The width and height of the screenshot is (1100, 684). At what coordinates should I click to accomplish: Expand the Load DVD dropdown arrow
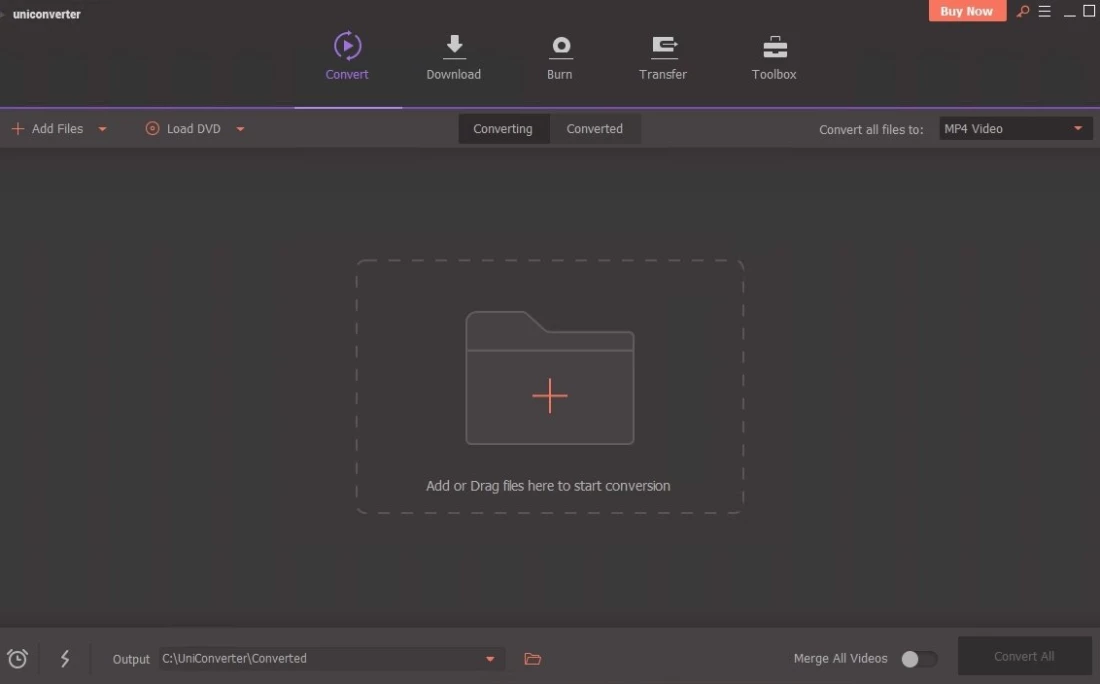240,129
